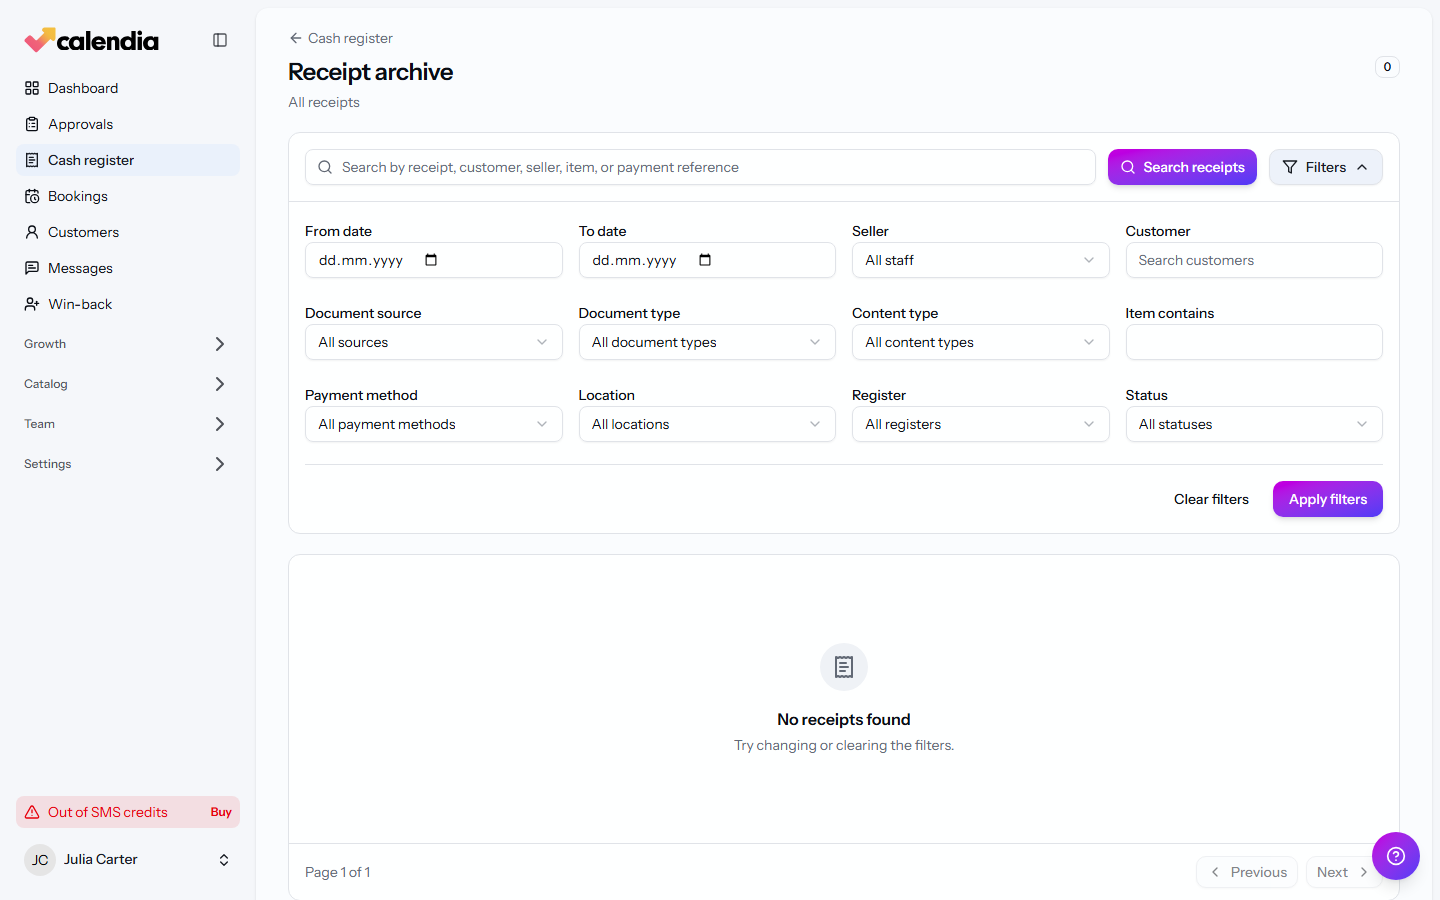1440x900 pixels.
Task: Open the help question mark button
Action: pyautogui.click(x=1396, y=856)
